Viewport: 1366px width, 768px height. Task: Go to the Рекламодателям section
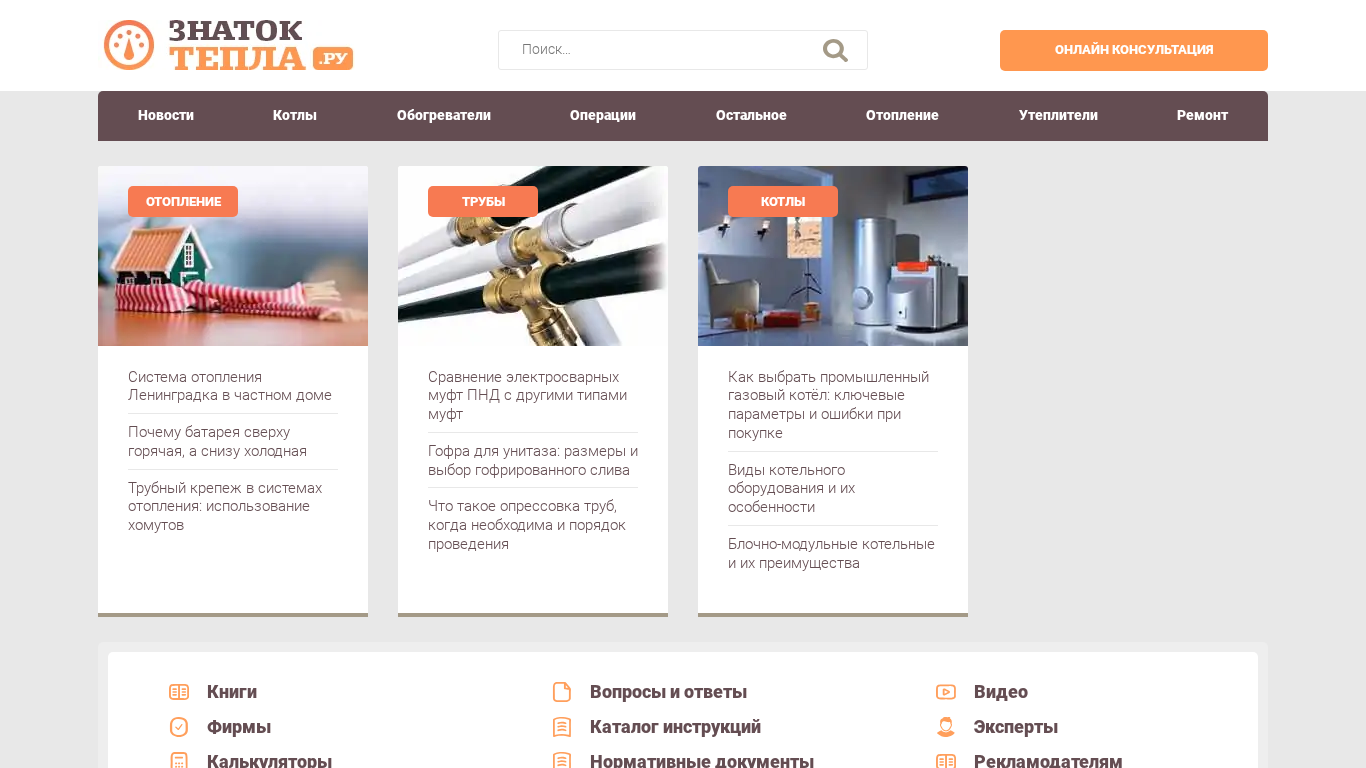(x=1048, y=761)
